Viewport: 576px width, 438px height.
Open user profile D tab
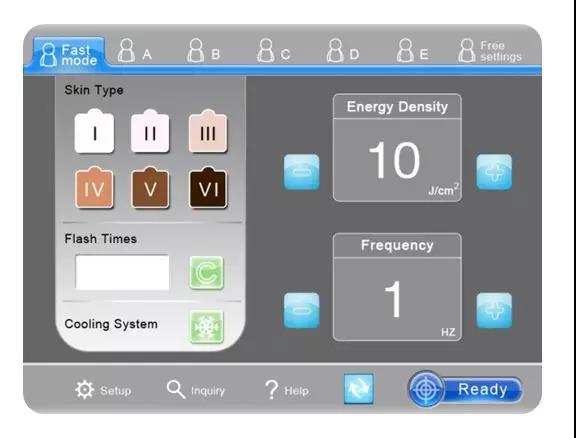[x=343, y=51]
